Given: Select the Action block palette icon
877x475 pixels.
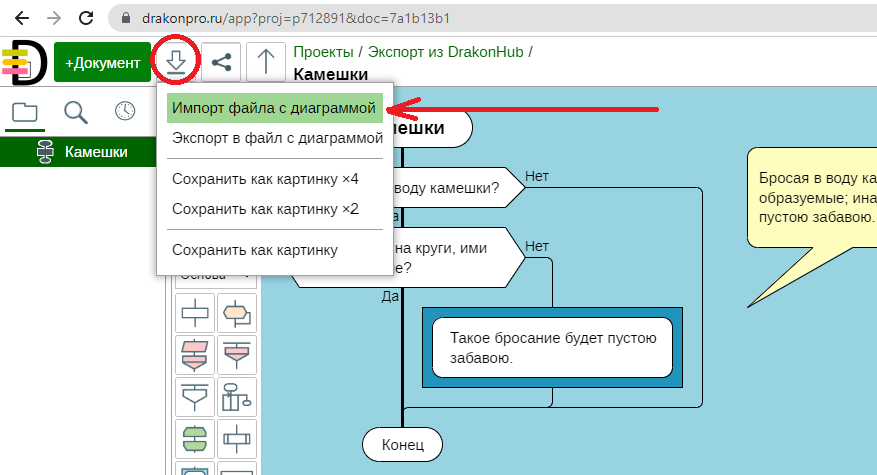Looking at the screenshot, I should tap(195, 313).
